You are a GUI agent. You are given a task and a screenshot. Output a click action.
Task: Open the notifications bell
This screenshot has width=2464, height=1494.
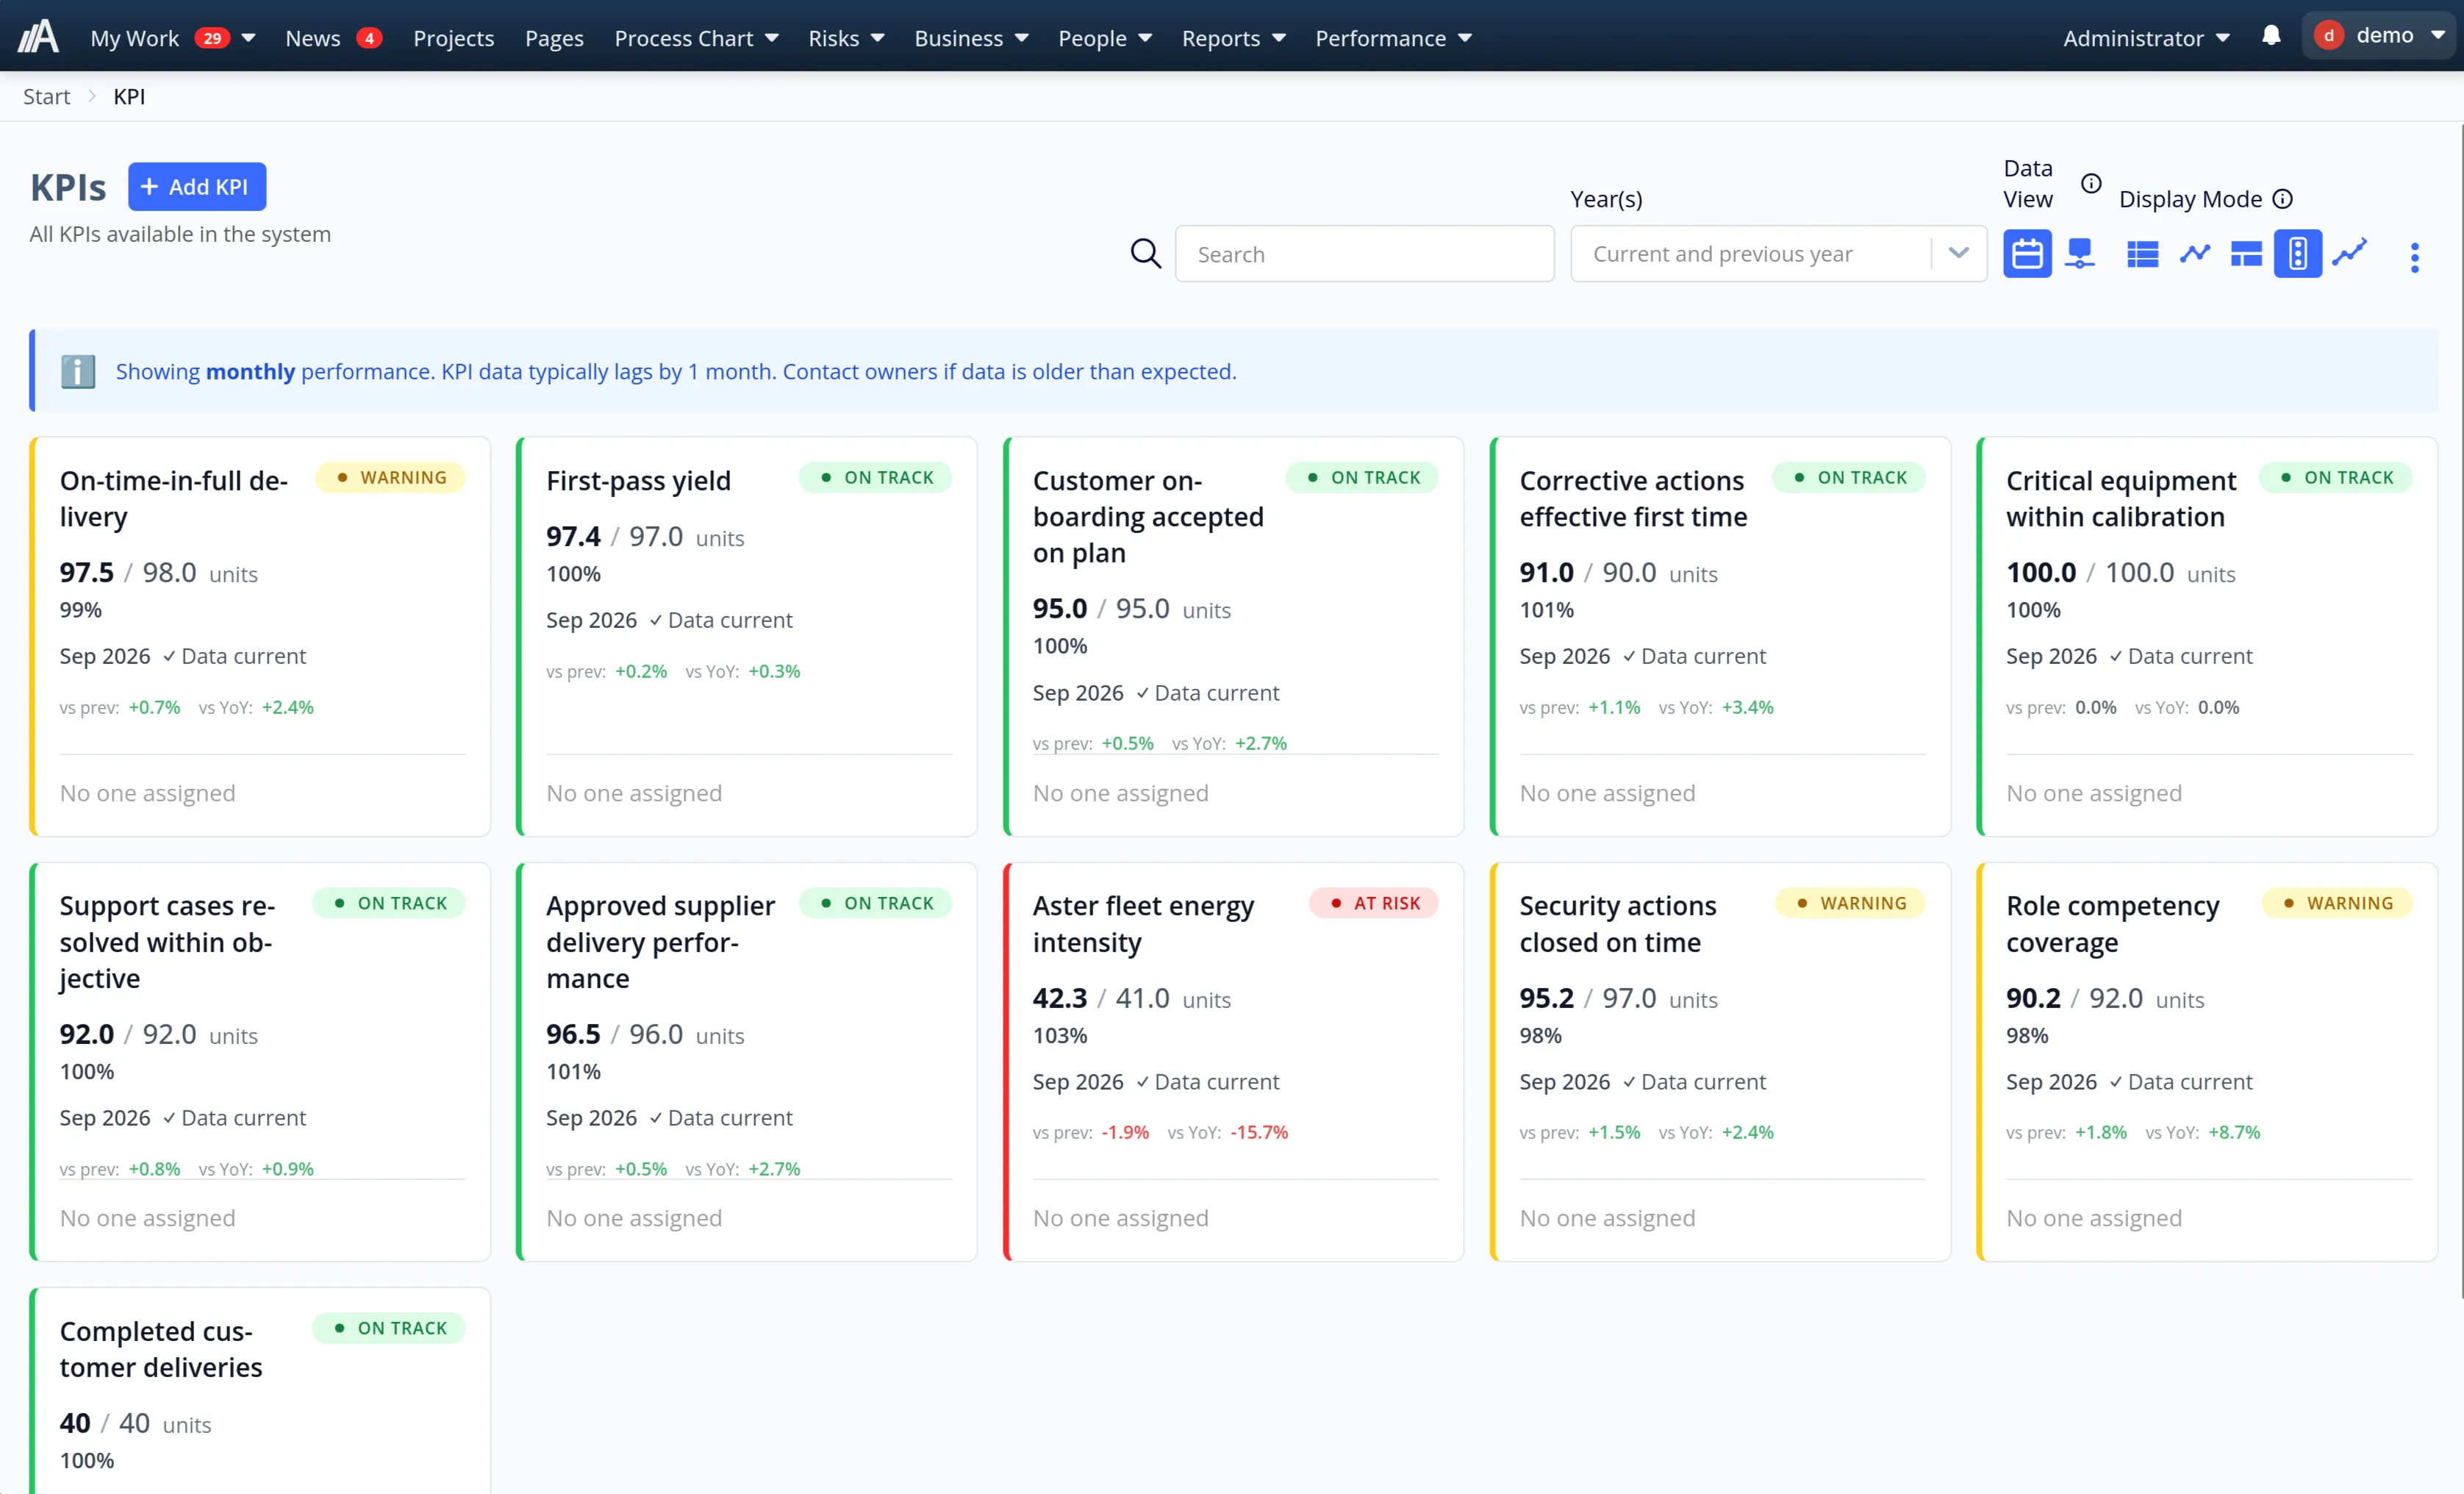point(2271,36)
